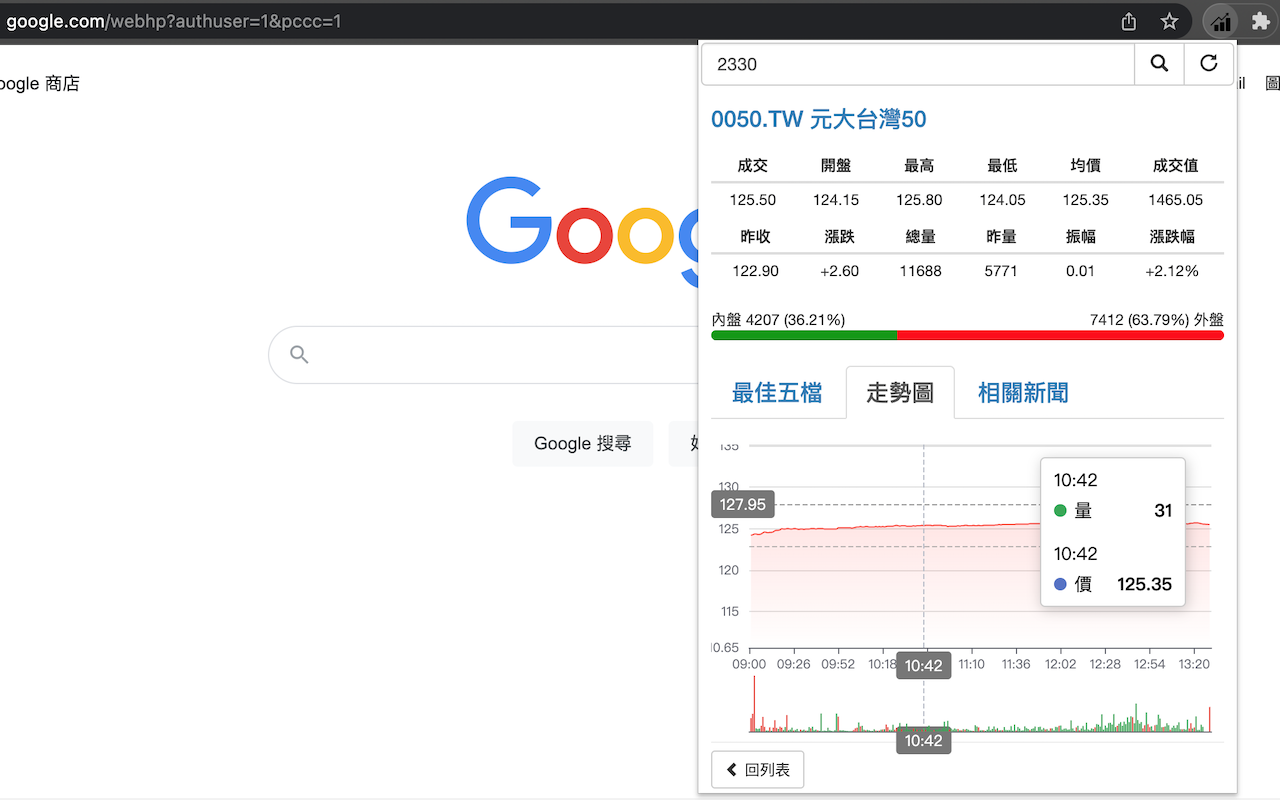Click the 價 125.35 entry in chart tooltip
Image resolution: width=1280 pixels, height=800 pixels.
pos(1113,585)
